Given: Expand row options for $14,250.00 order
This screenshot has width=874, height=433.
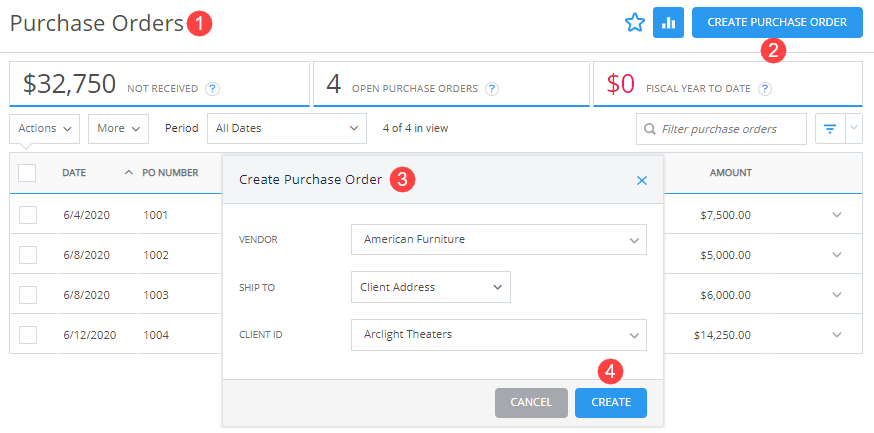Looking at the screenshot, I should [837, 335].
